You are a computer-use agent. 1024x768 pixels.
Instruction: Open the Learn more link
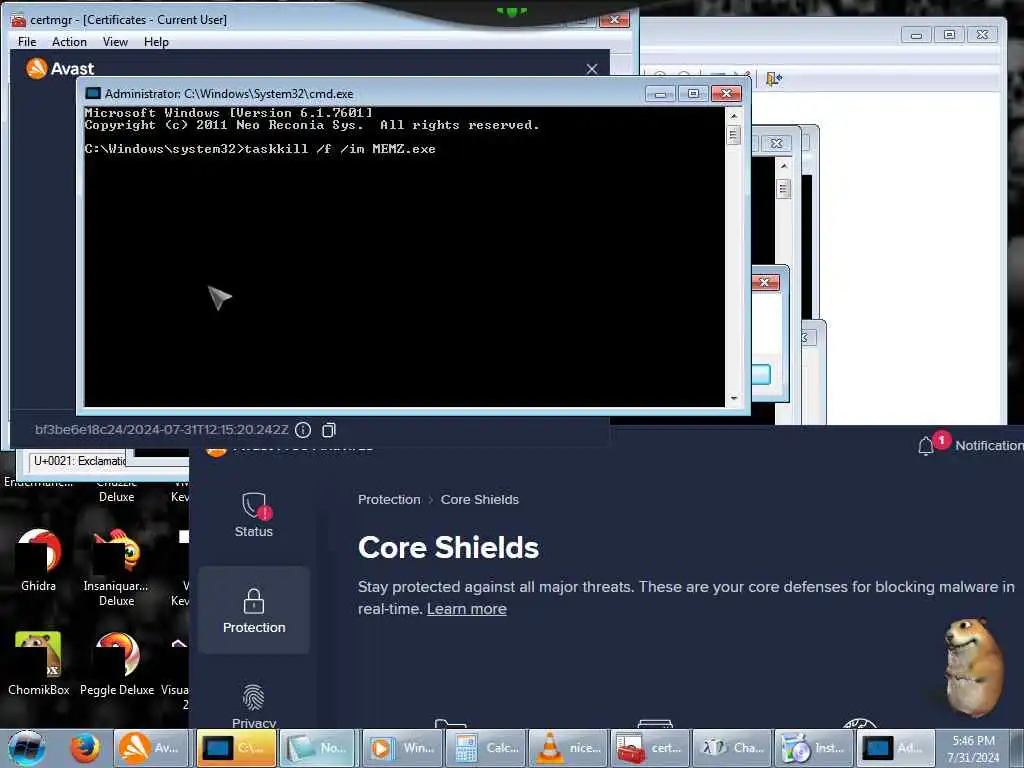point(467,609)
